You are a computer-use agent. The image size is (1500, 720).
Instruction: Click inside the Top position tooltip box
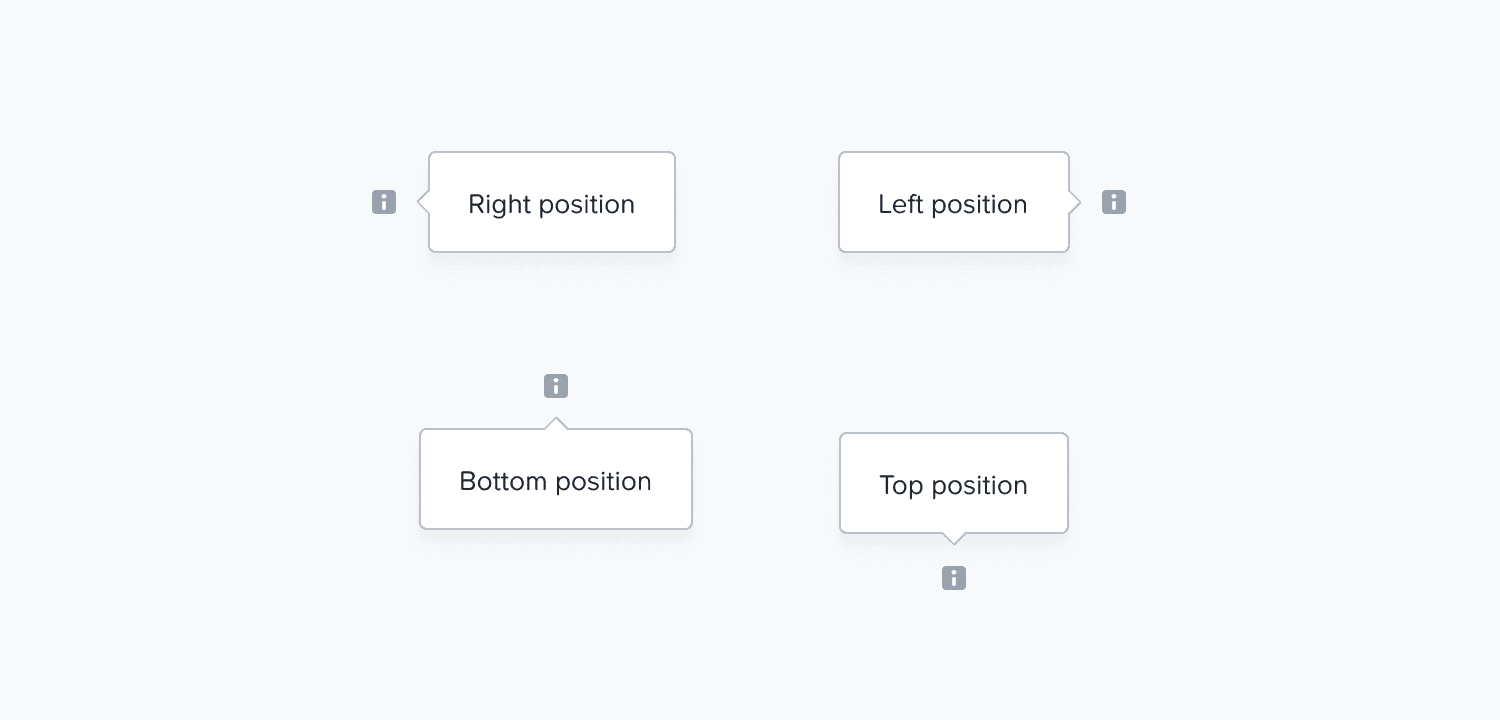953,483
